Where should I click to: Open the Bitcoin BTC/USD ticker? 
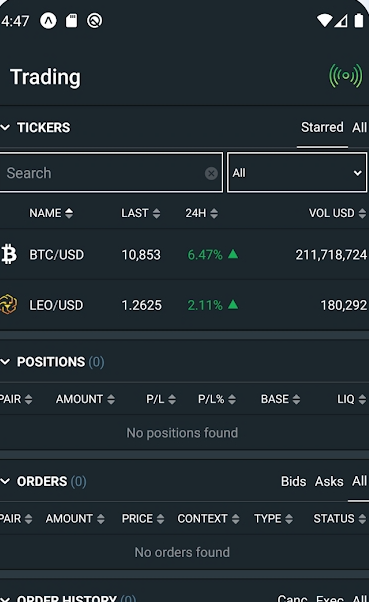pyautogui.click(x=184, y=255)
